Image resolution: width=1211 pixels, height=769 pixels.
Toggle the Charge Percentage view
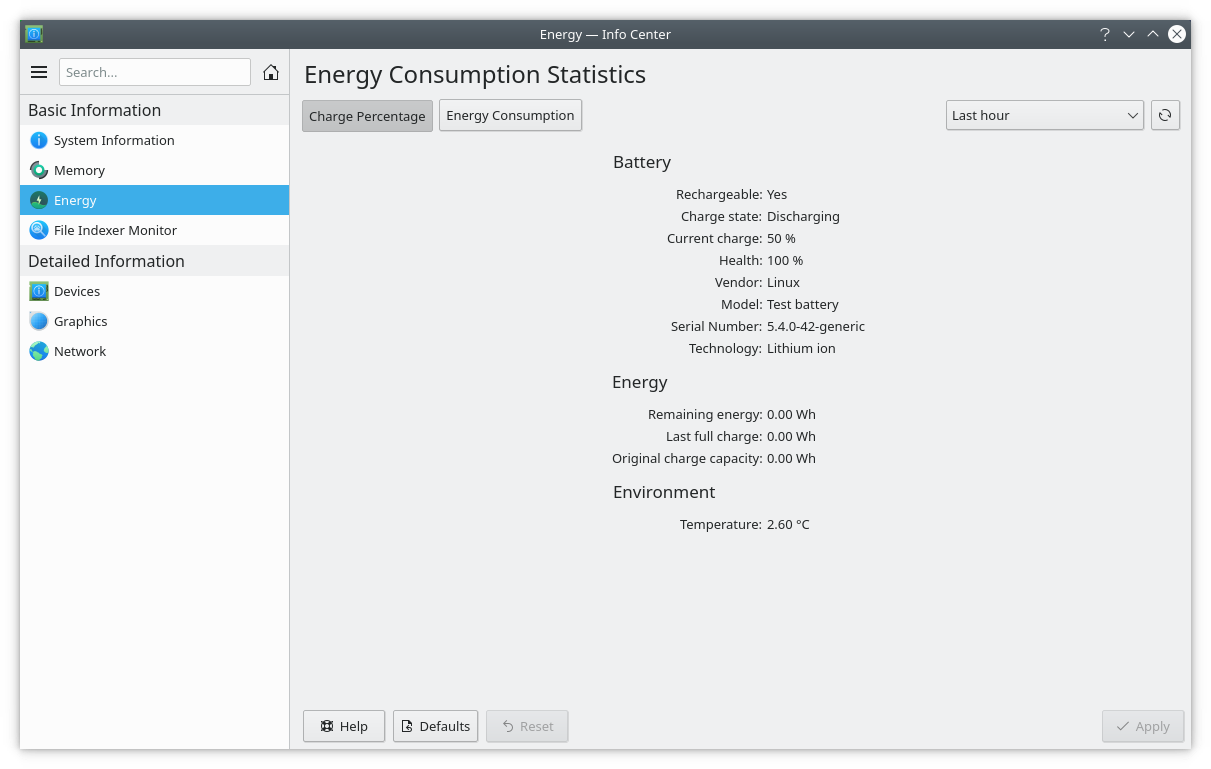click(367, 116)
